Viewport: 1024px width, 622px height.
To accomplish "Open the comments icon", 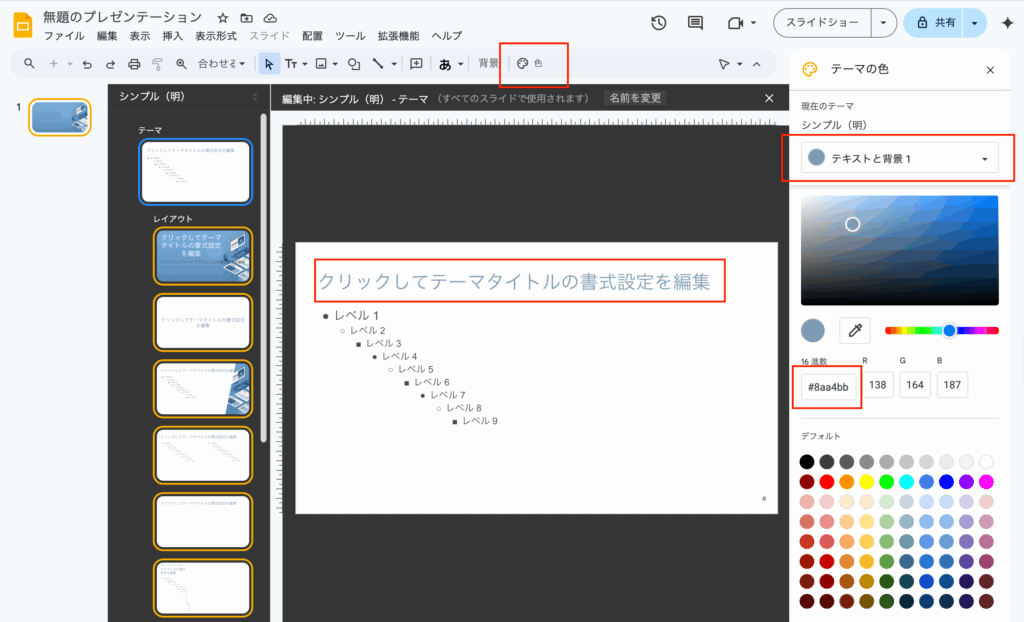I will click(x=695, y=23).
